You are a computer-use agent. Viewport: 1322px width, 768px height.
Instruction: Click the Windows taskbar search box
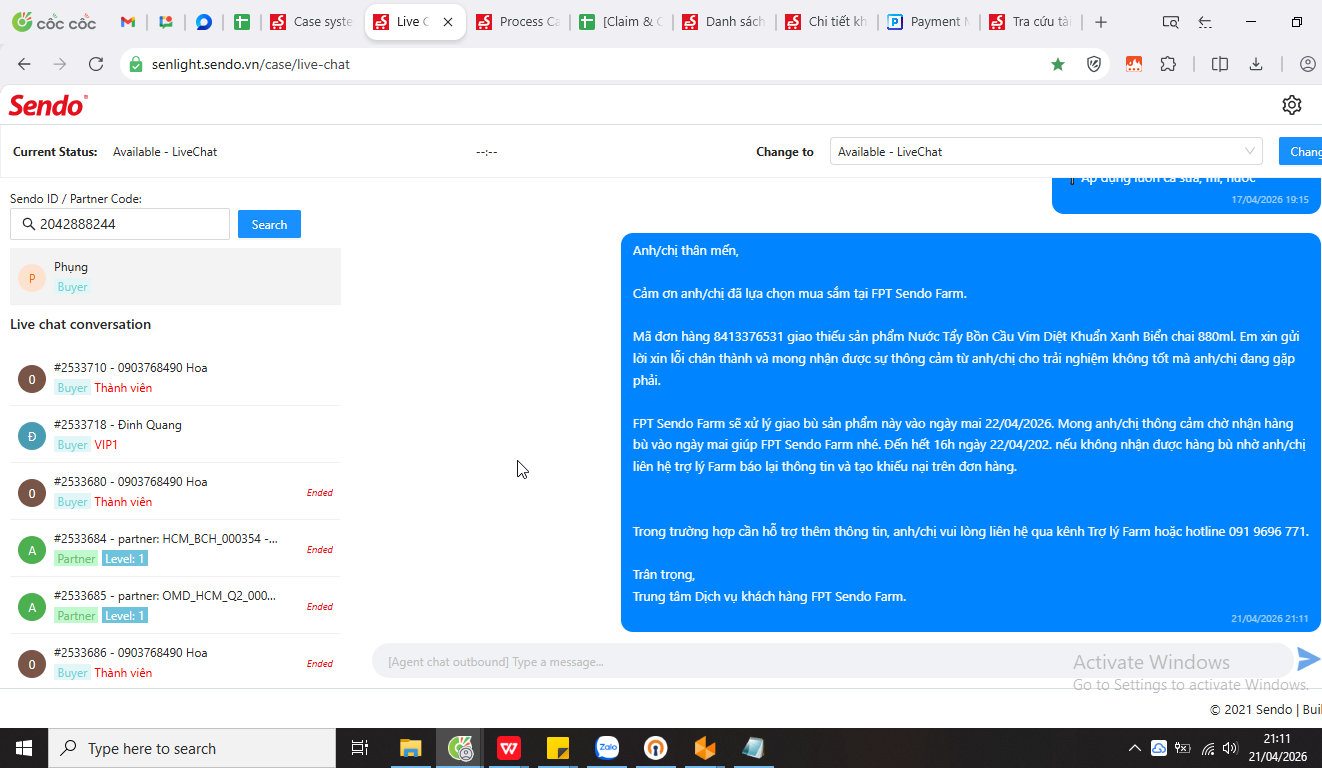[x=192, y=748]
